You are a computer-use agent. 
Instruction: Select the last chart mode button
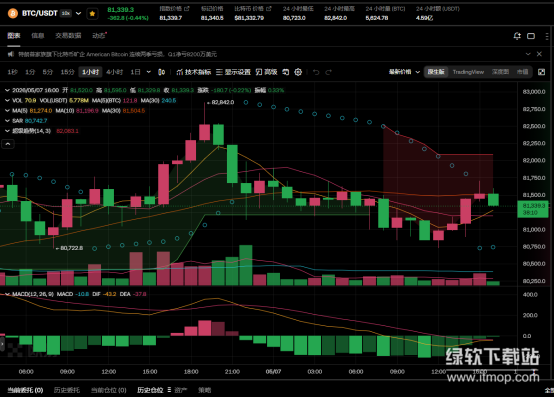click(522, 72)
